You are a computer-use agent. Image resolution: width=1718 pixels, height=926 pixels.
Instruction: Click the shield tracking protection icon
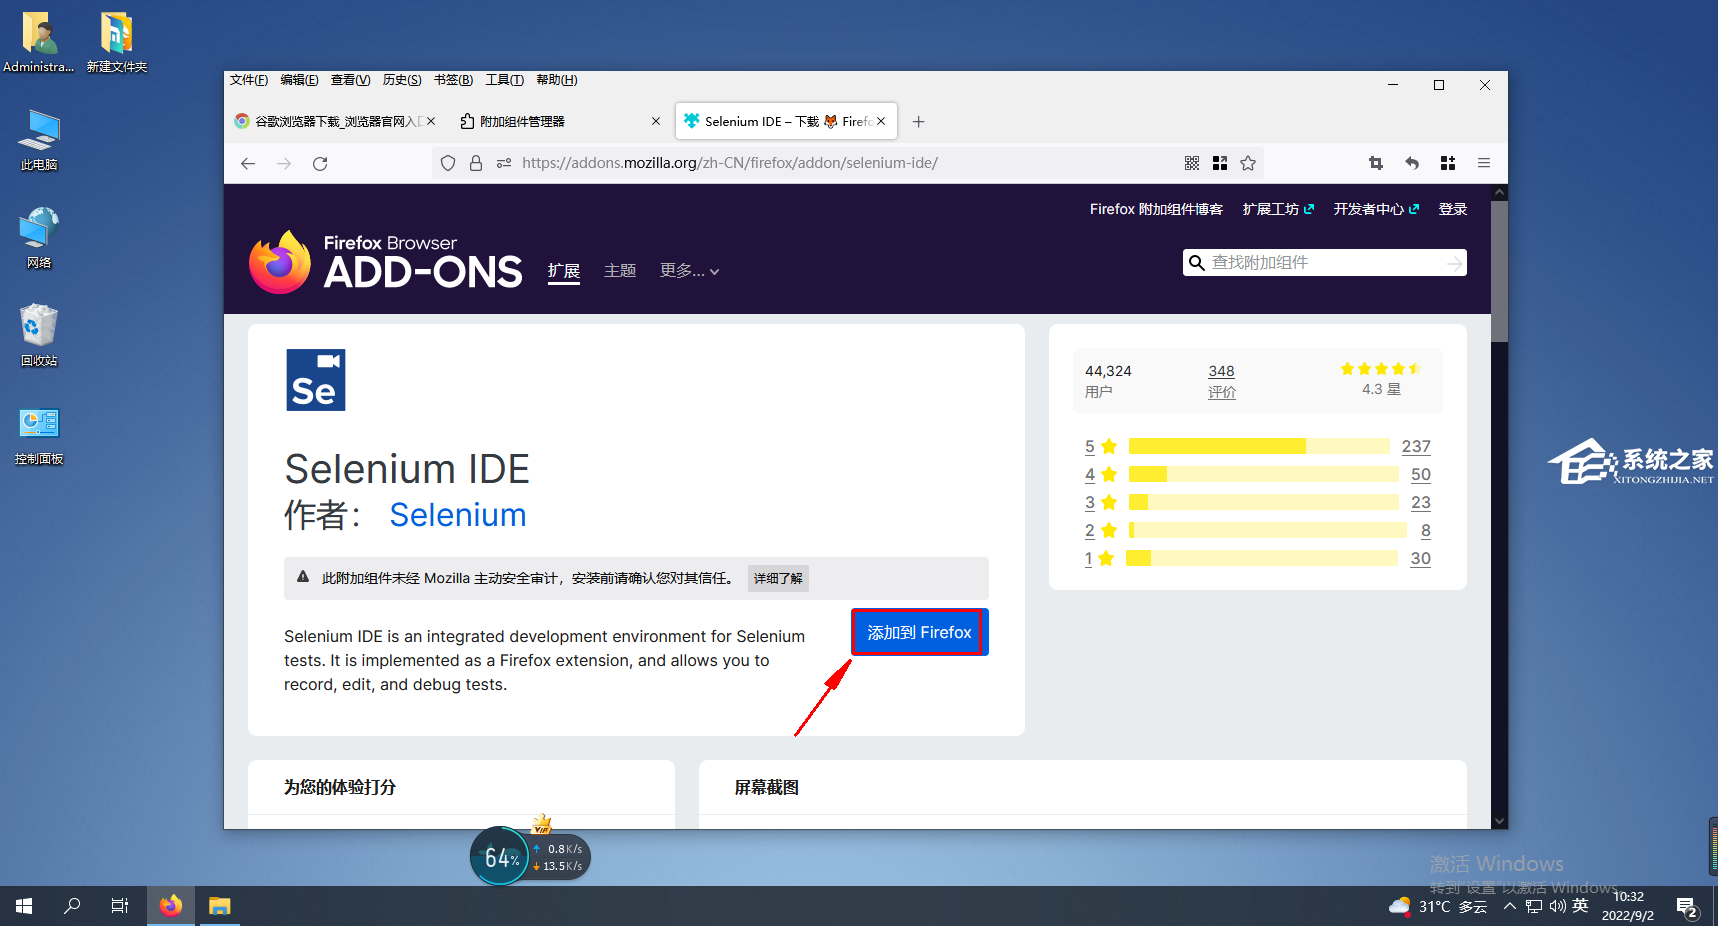click(x=448, y=163)
